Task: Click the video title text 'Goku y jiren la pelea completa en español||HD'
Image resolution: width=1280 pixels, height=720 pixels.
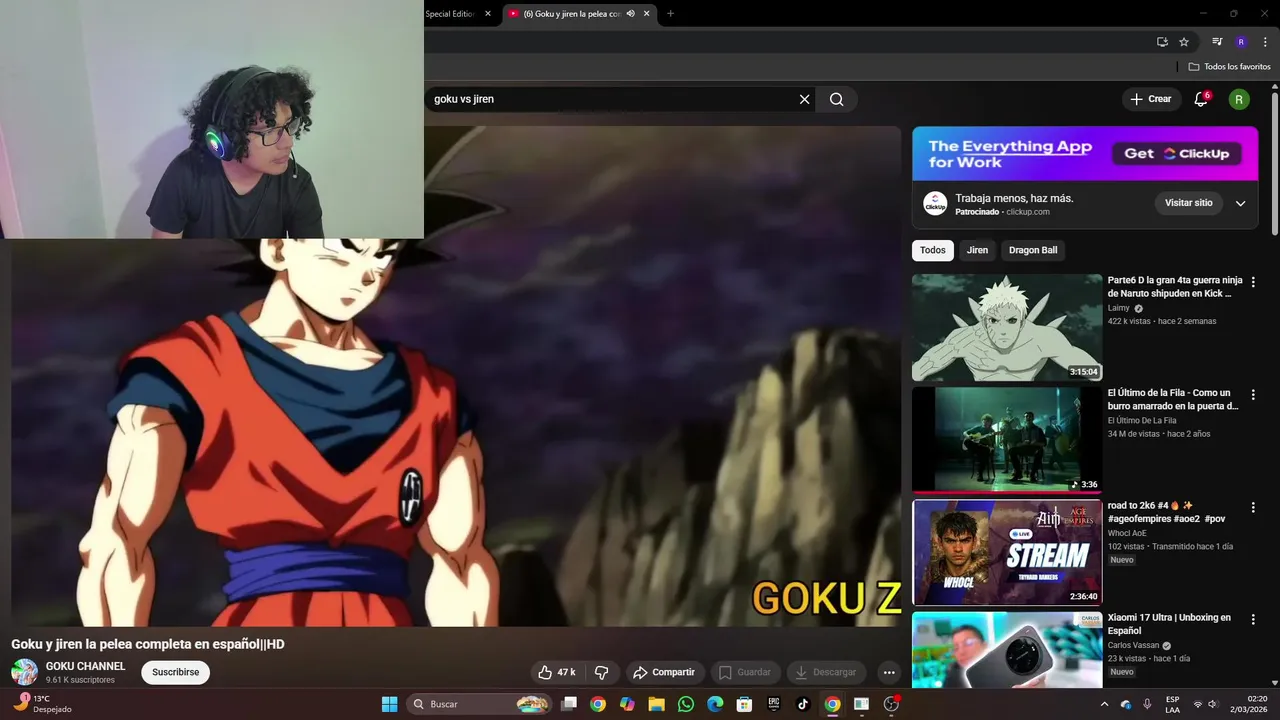Action: pyautogui.click(x=148, y=644)
